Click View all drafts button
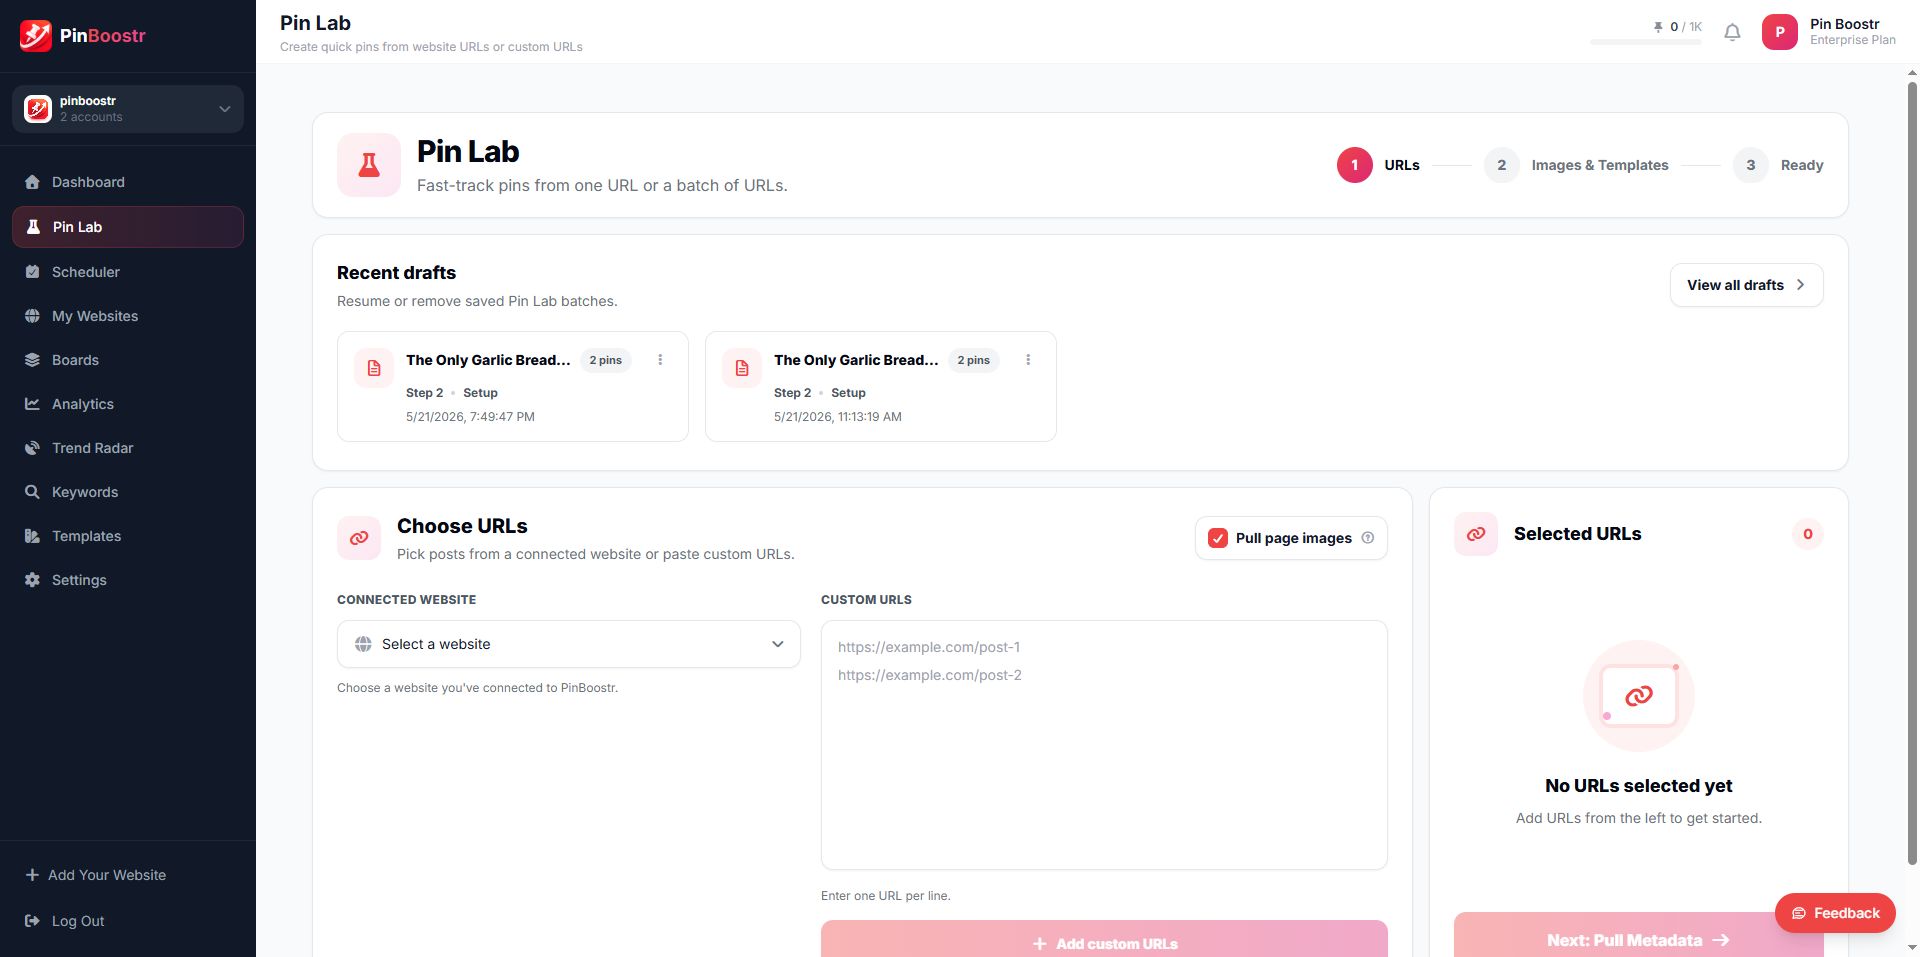1920x957 pixels. 1747,285
